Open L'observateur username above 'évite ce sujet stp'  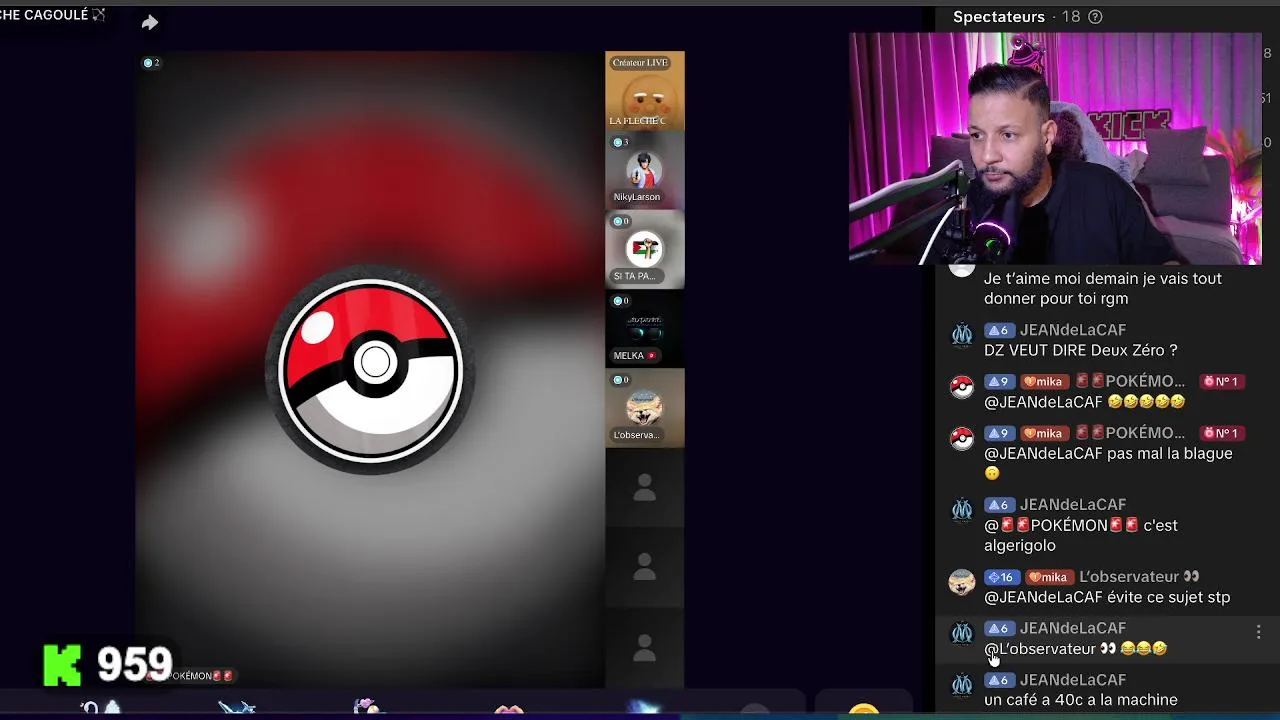pos(1139,577)
